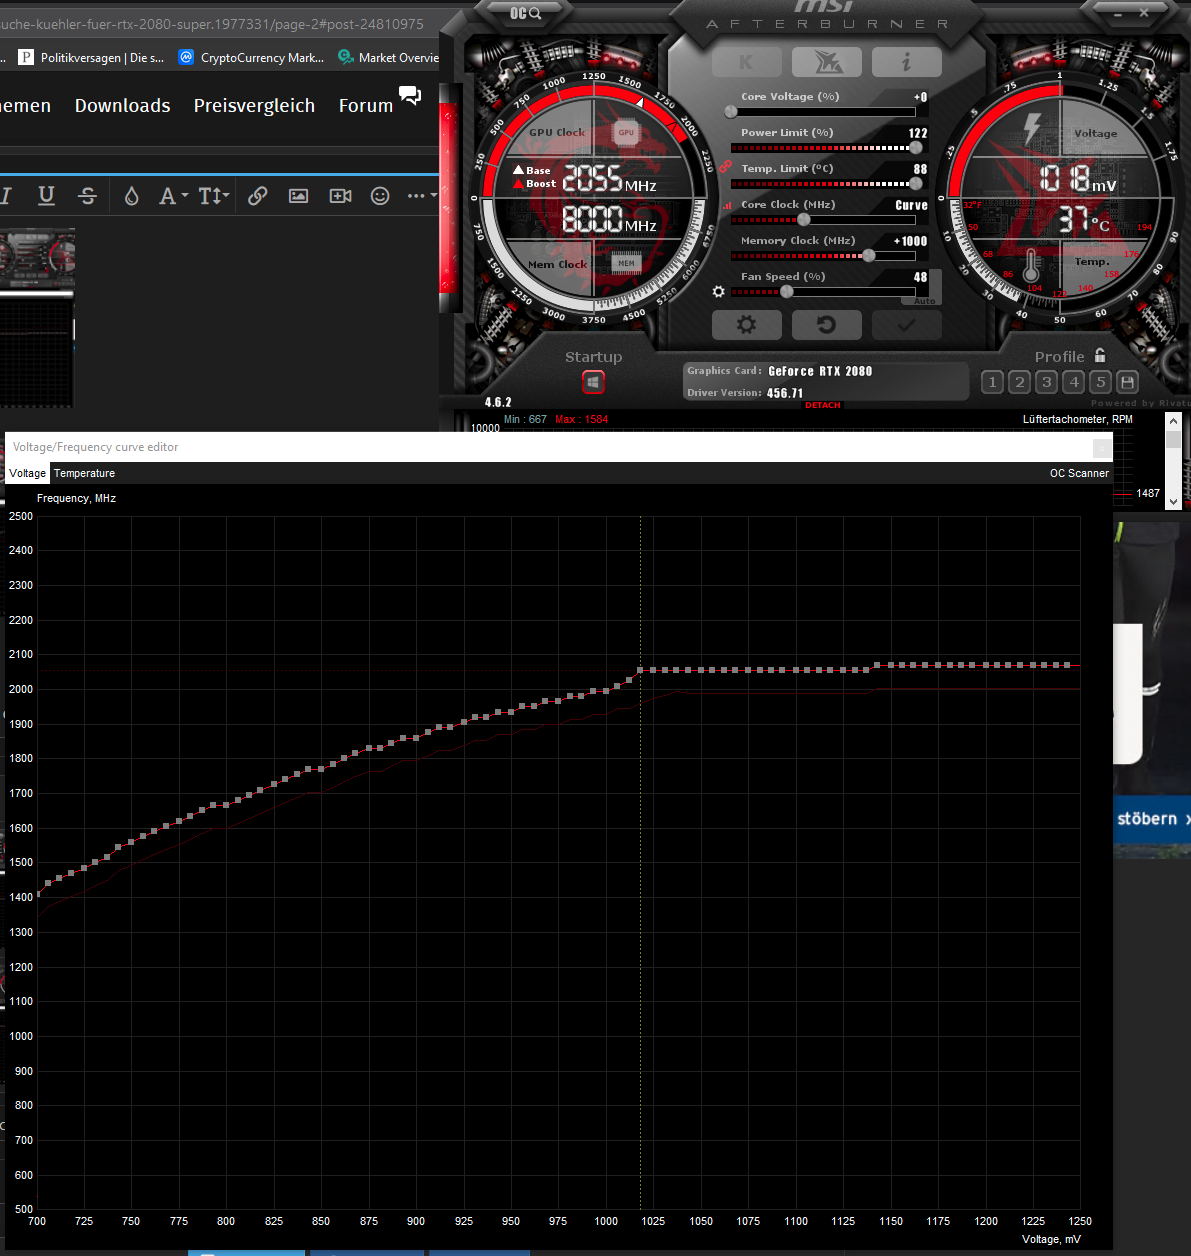Select profile slot 4
The image size is (1191, 1256).
point(1073,382)
